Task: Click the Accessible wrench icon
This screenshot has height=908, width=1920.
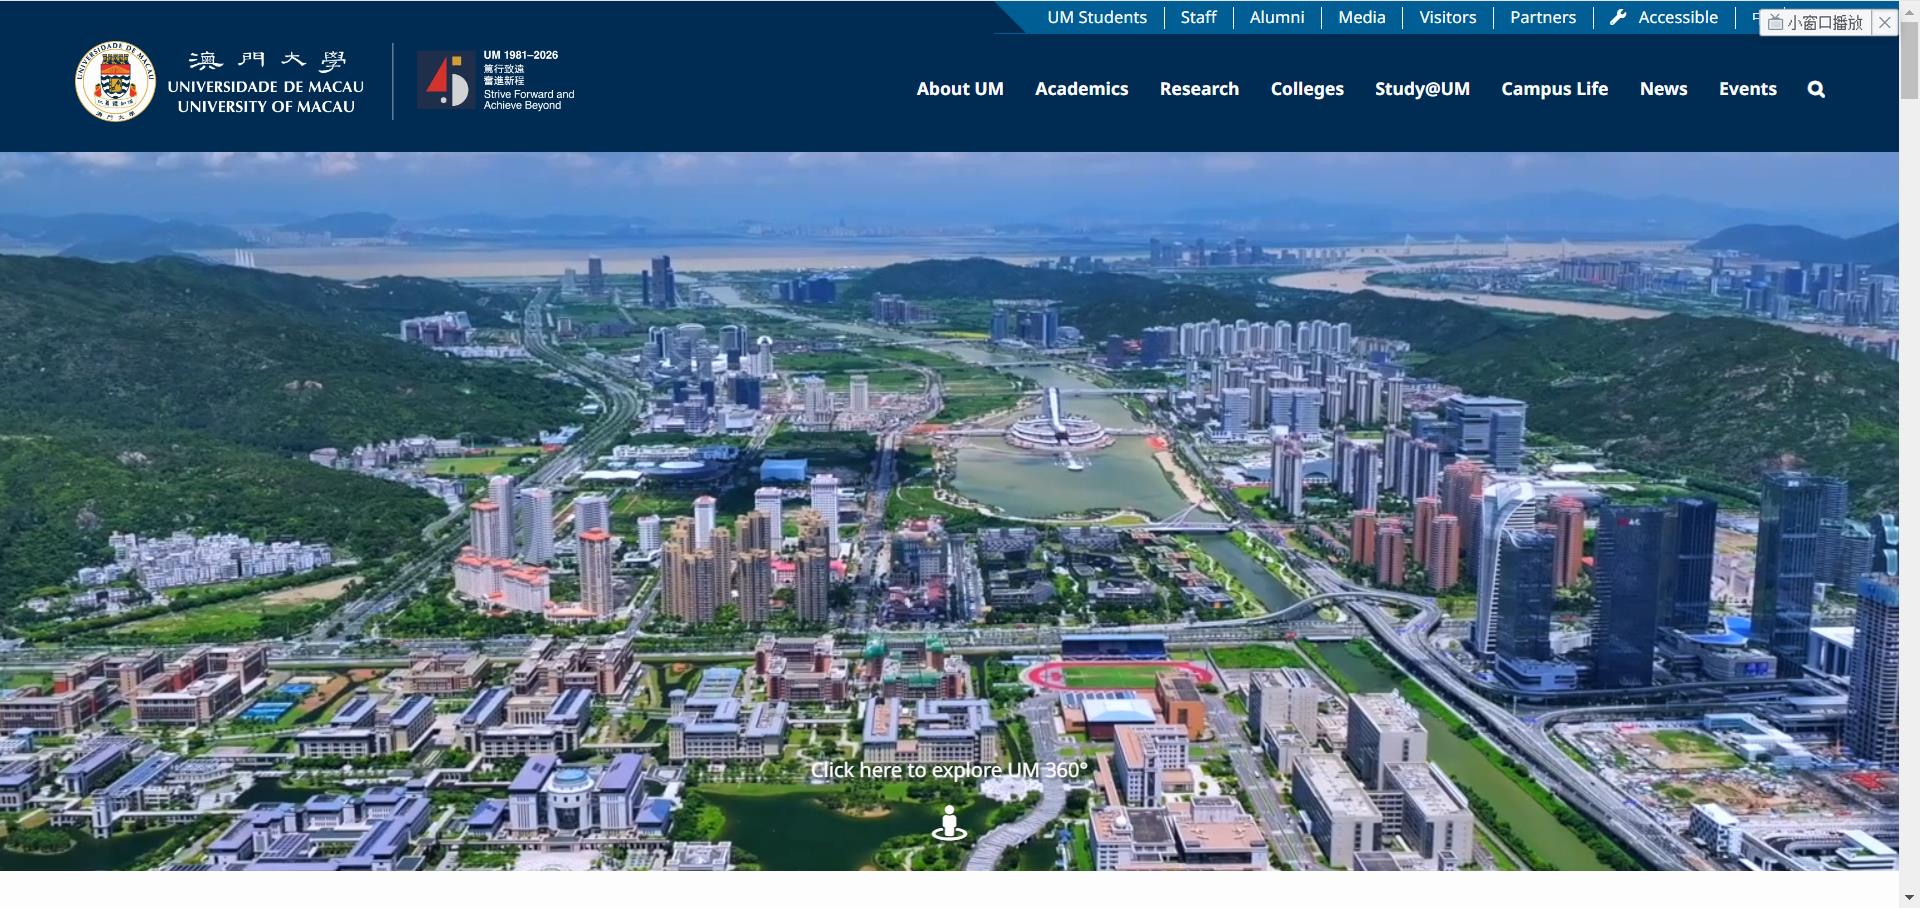Action: 1617,17
